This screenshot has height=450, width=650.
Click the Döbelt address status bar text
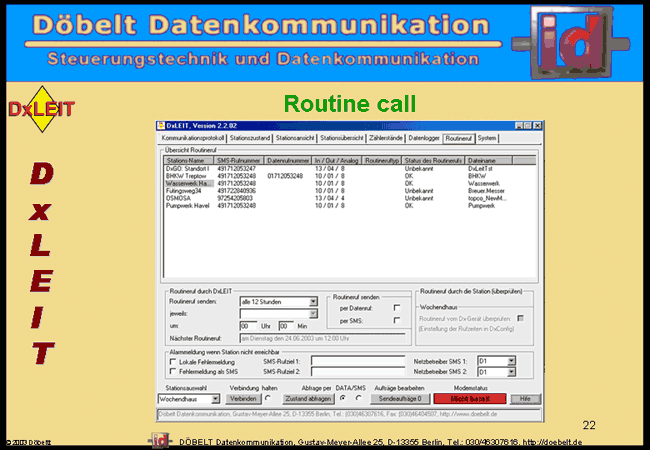[327, 414]
